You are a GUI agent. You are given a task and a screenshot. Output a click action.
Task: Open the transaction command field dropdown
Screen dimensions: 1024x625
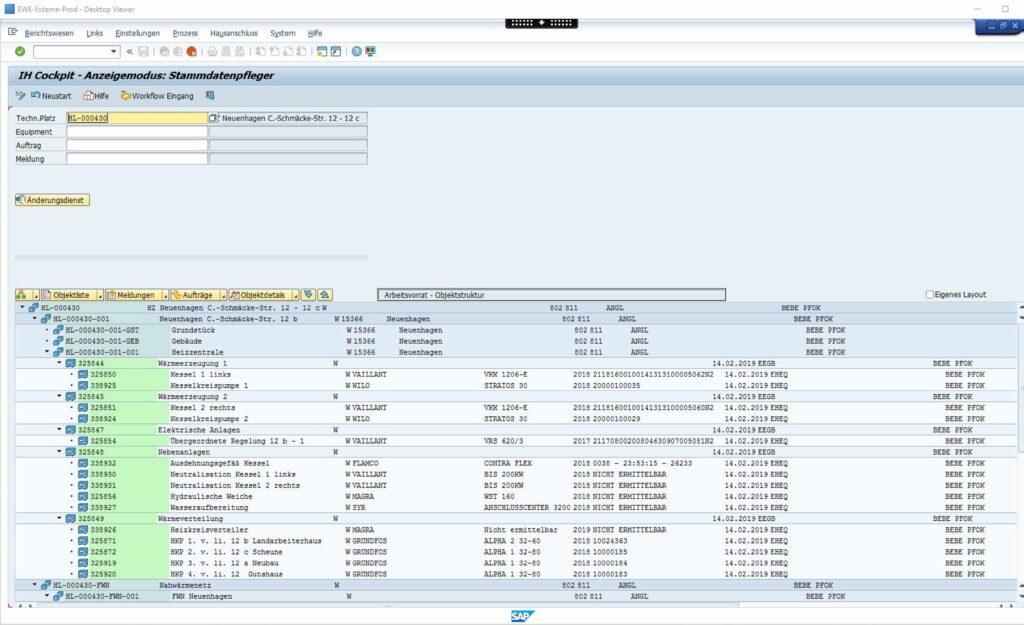click(x=114, y=51)
